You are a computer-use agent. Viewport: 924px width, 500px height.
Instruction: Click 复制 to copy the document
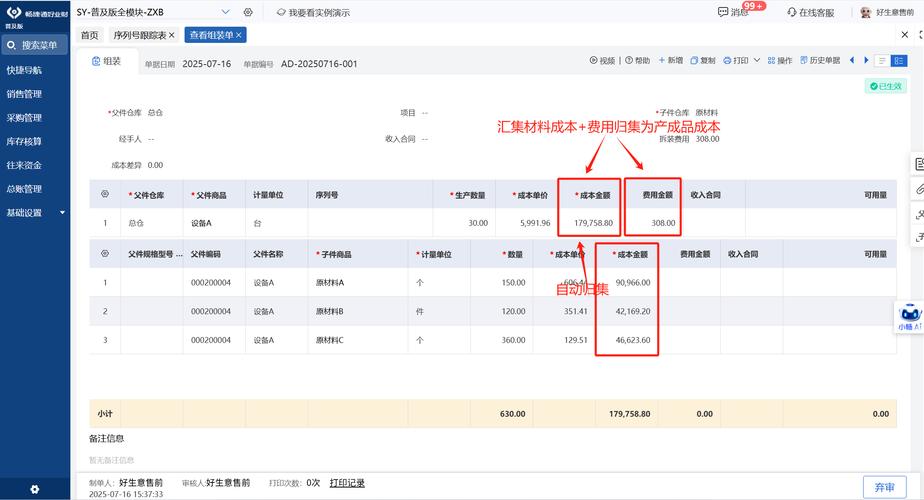(702, 60)
